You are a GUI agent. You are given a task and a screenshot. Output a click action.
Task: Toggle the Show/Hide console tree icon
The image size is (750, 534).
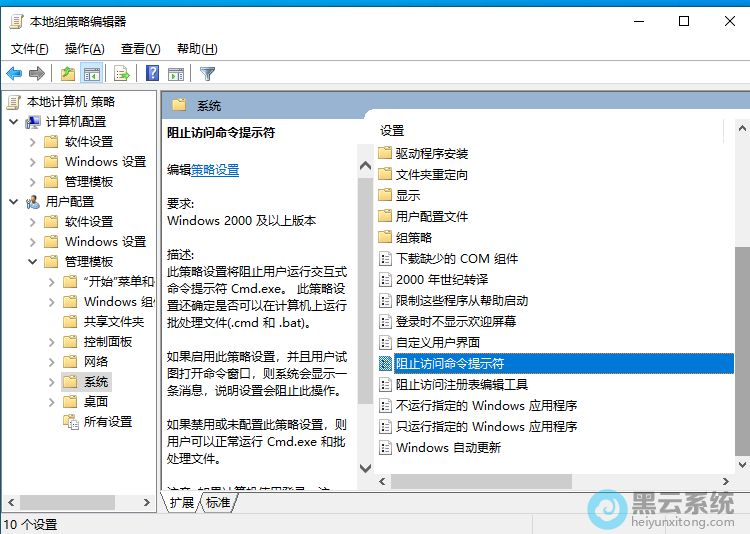point(92,74)
